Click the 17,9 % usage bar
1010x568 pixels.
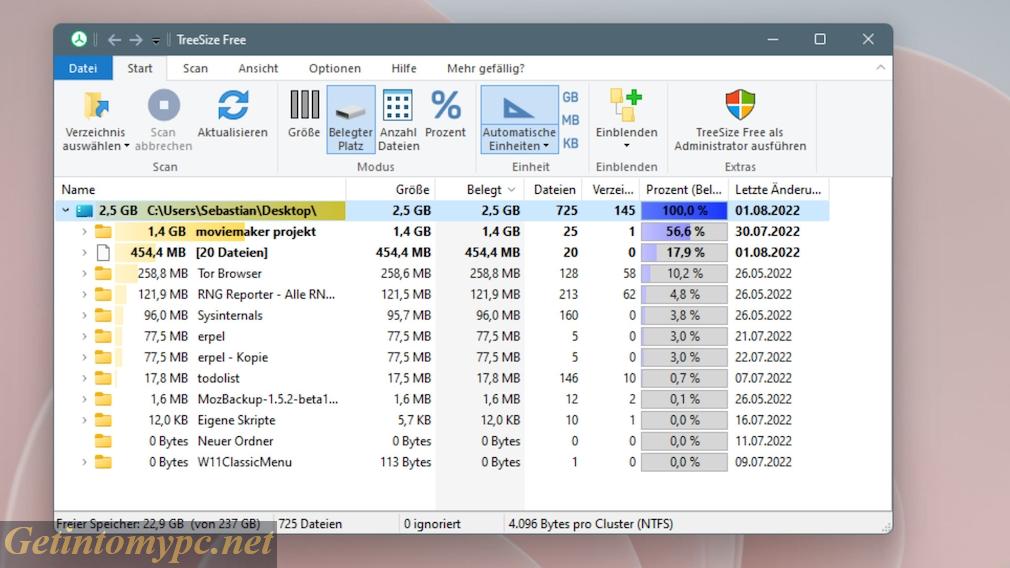(x=683, y=252)
